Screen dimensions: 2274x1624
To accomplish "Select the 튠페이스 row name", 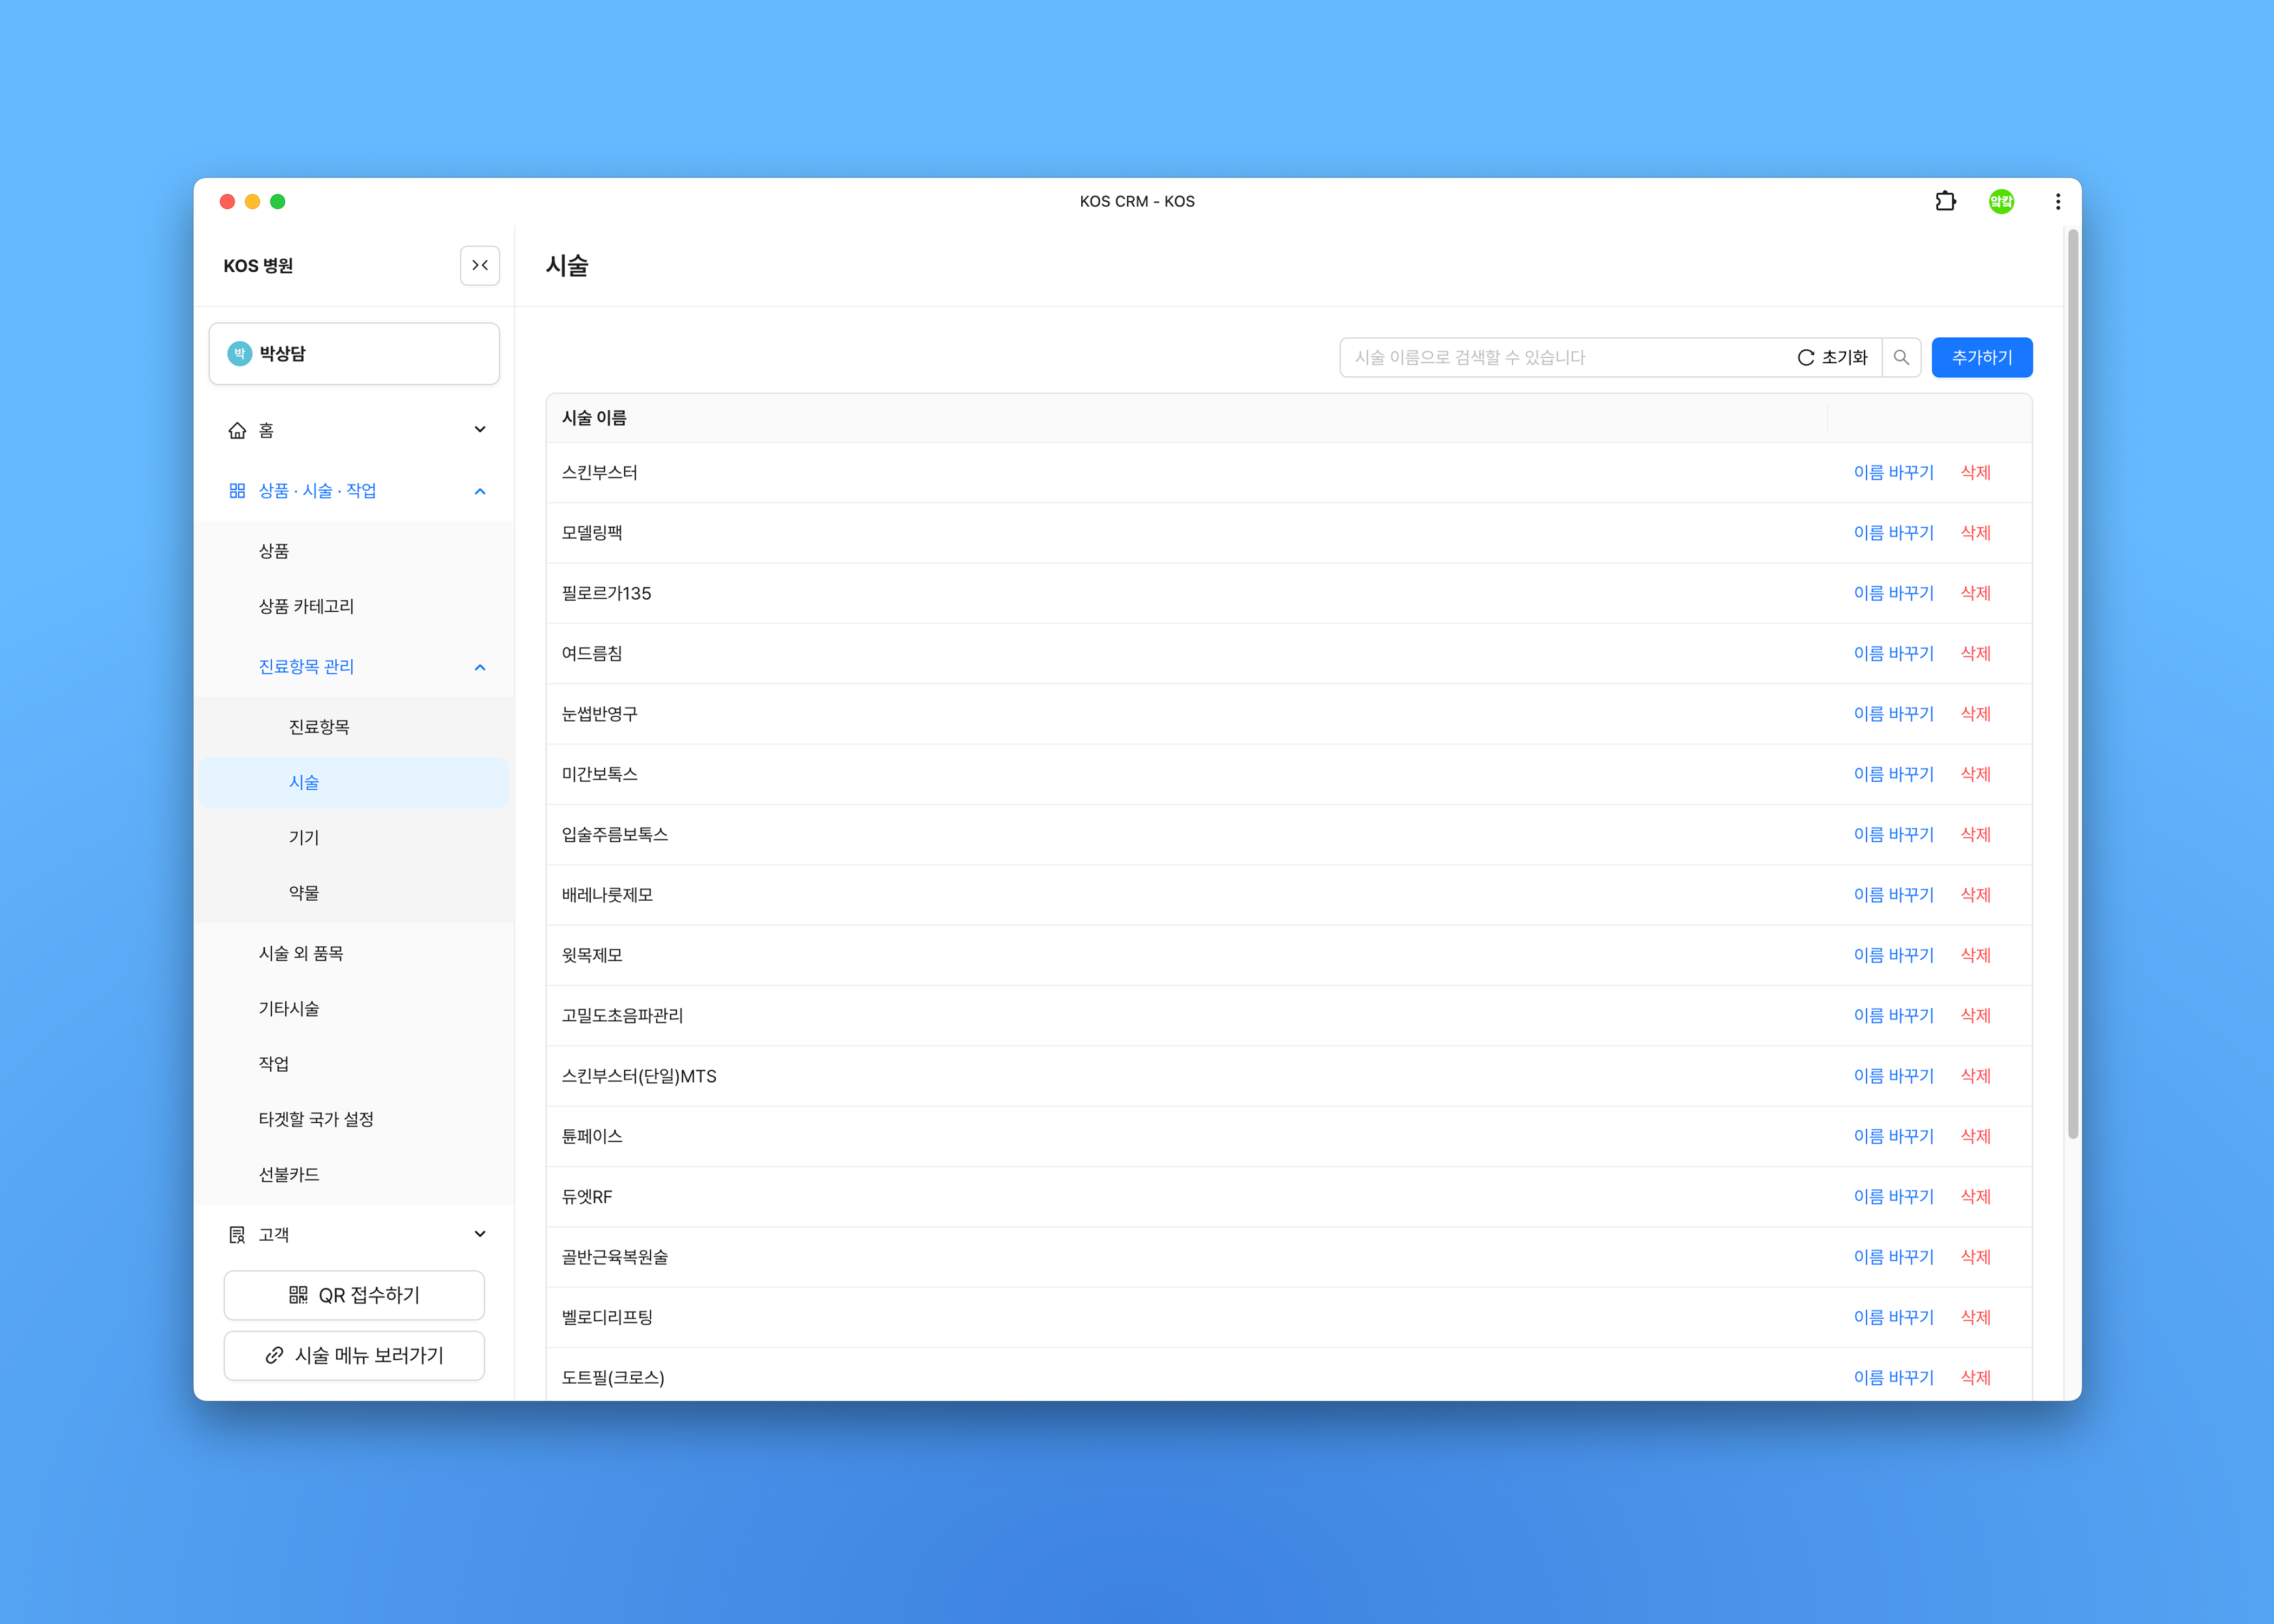I will 592,1136.
